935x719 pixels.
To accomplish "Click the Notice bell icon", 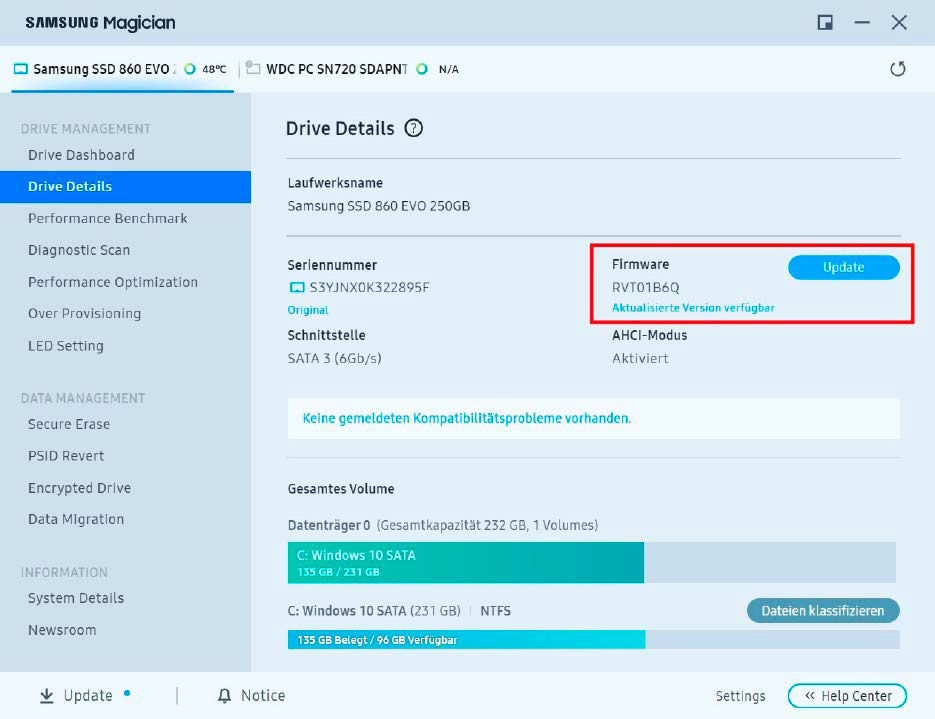I will [222, 695].
